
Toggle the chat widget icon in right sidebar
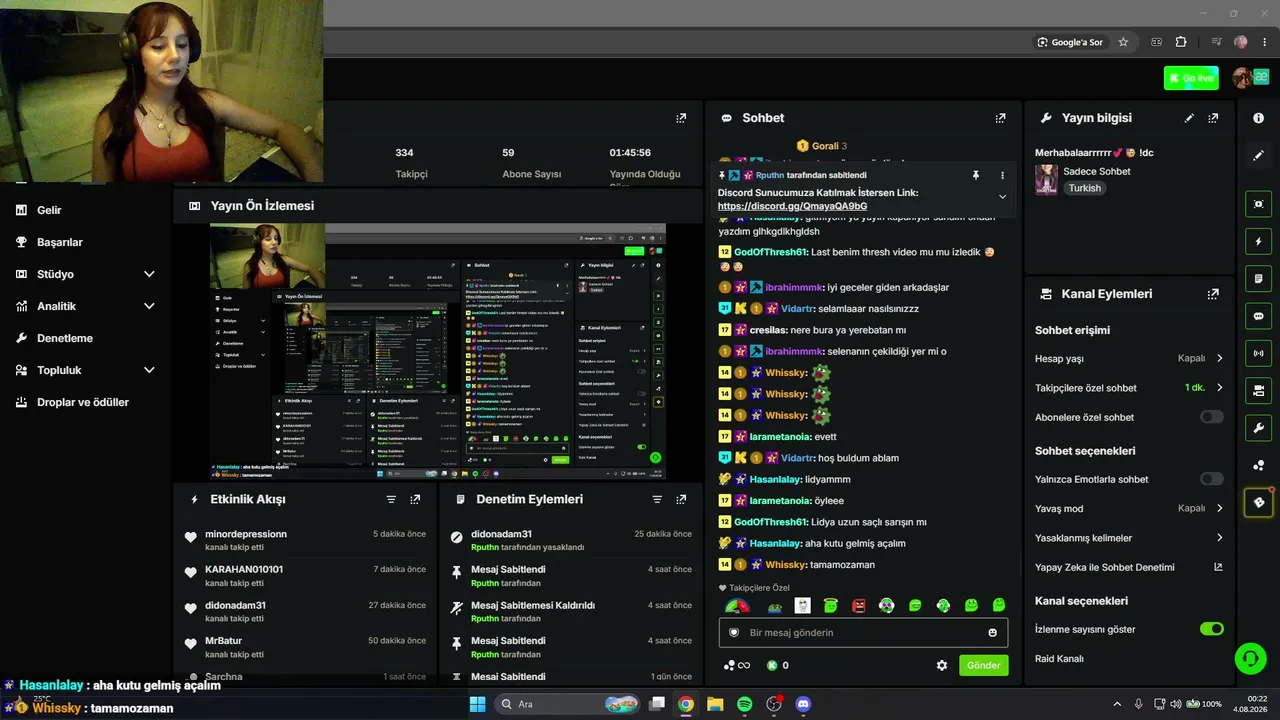click(1258, 316)
